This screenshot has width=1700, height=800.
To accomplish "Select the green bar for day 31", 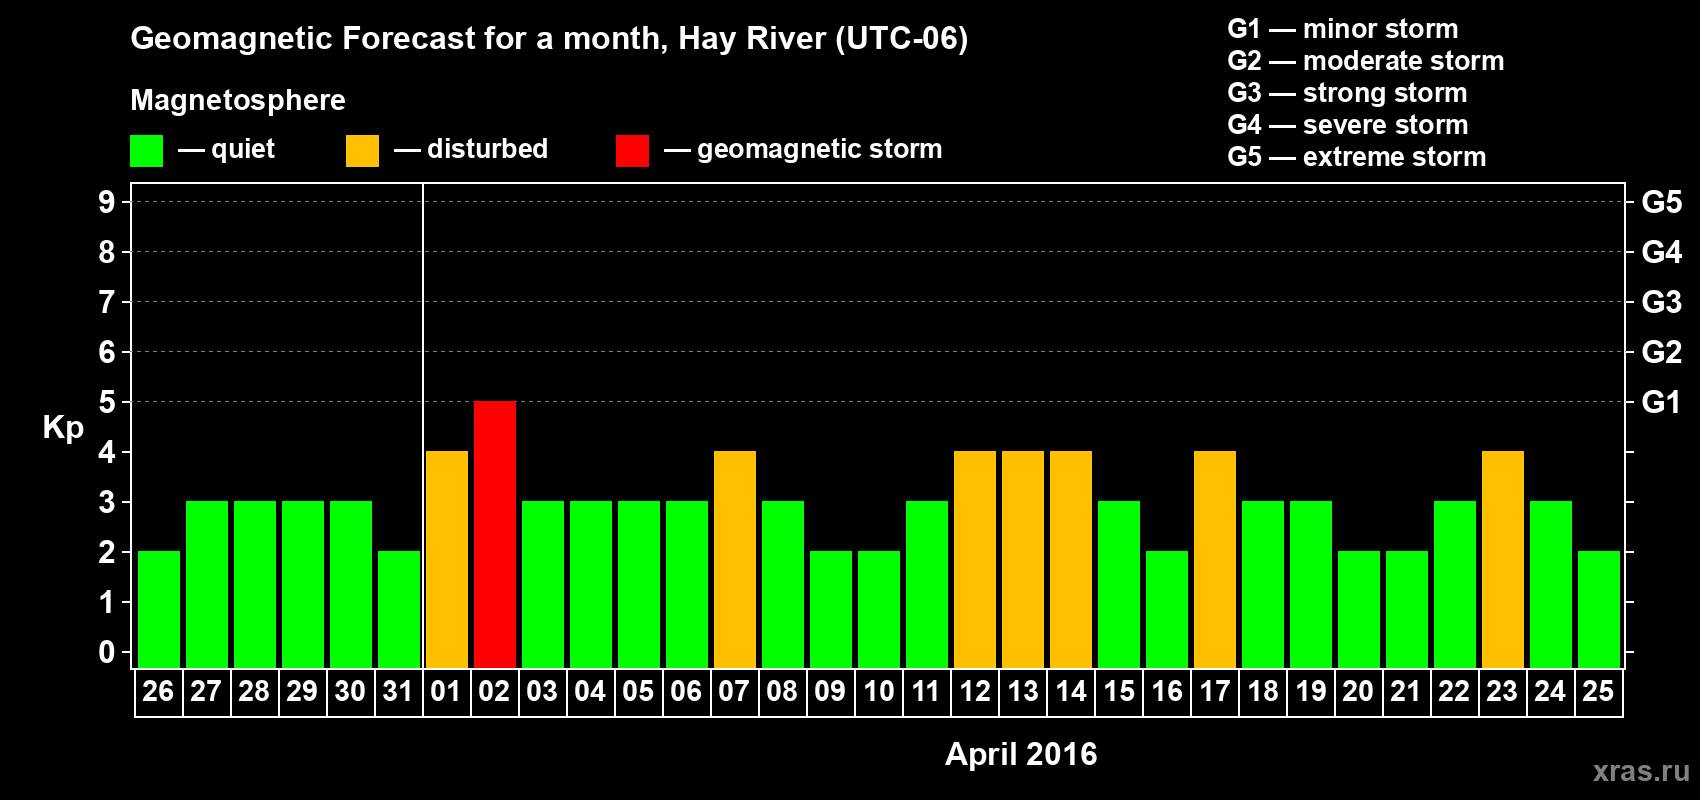I will (x=399, y=610).
